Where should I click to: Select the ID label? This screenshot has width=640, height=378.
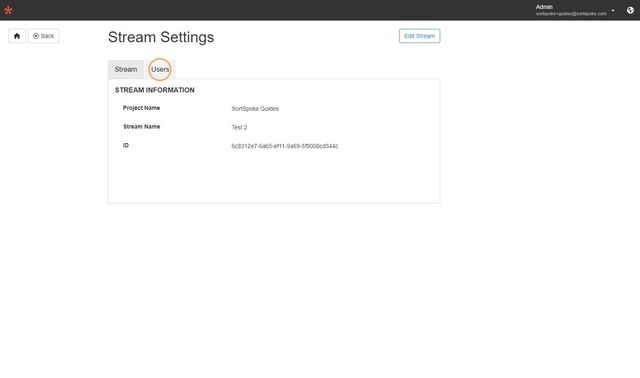click(126, 145)
